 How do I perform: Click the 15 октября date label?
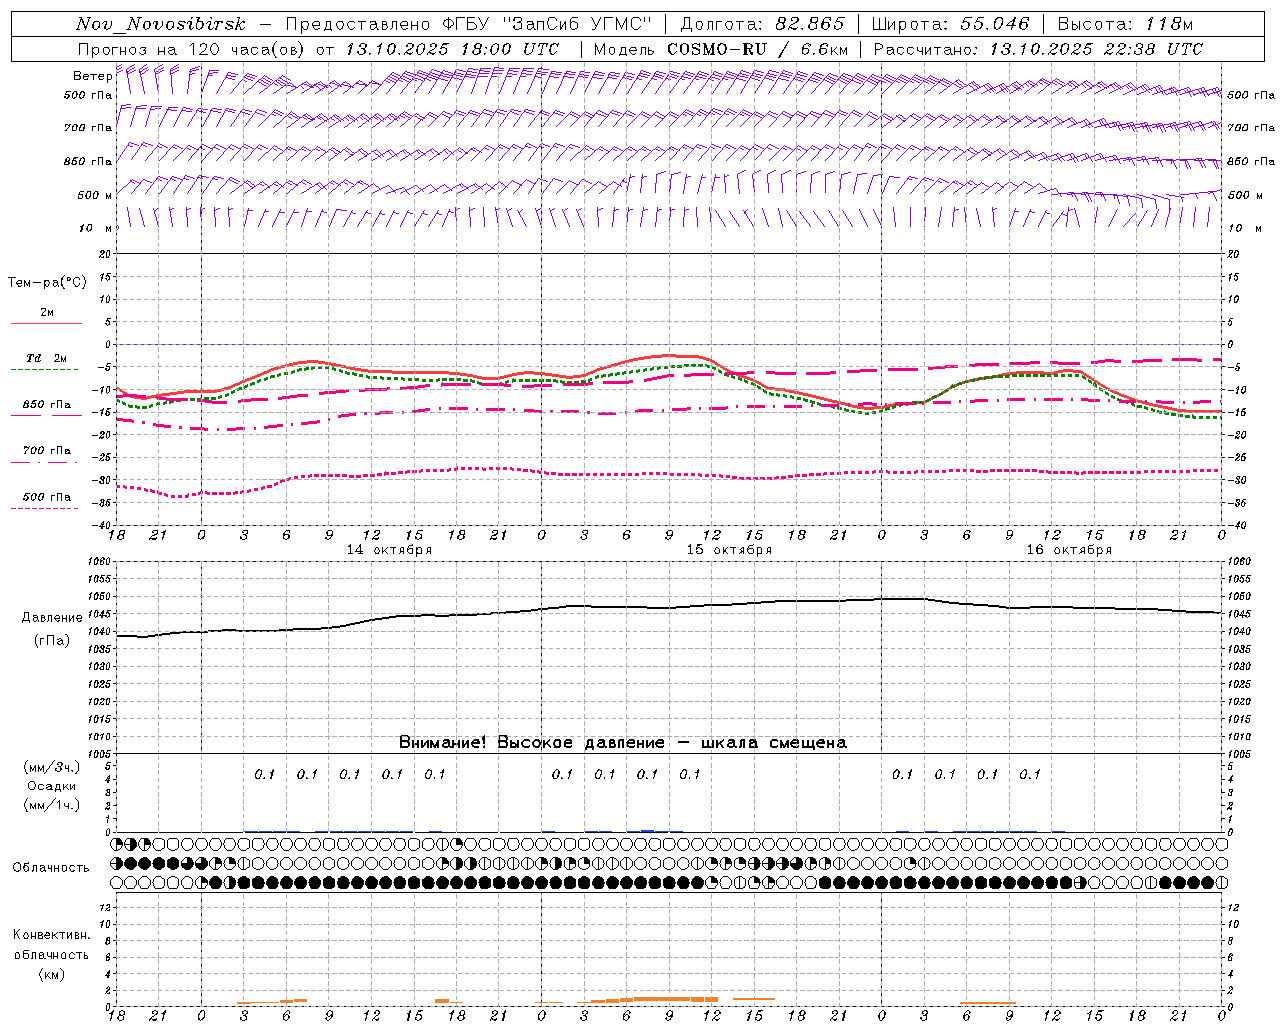click(729, 550)
